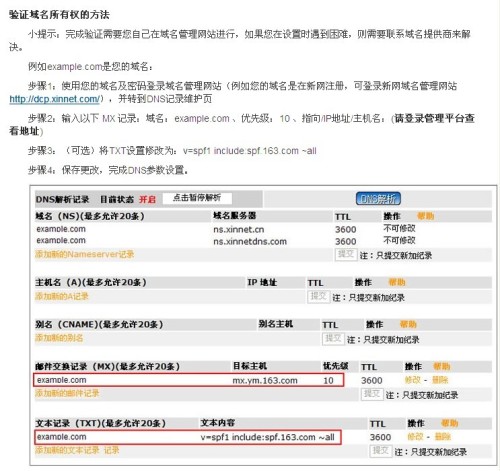Screen dimensions: 500x471
Task: Click 不可修改 in the ns.xinnetdns.com row
Action: [399, 240]
